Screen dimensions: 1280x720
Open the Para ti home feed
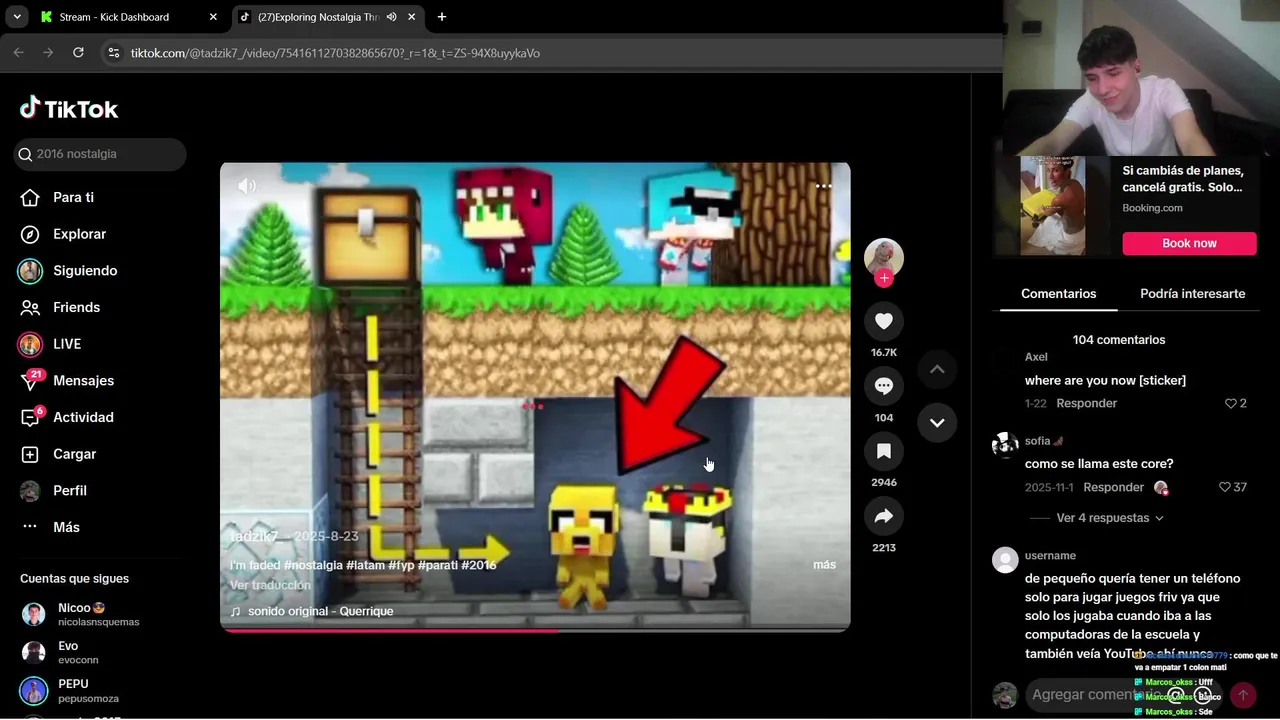click(x=58, y=197)
